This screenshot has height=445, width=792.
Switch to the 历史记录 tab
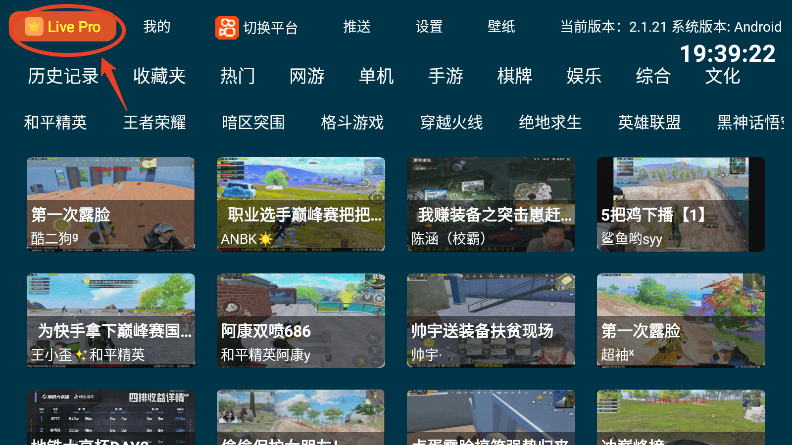coord(64,76)
